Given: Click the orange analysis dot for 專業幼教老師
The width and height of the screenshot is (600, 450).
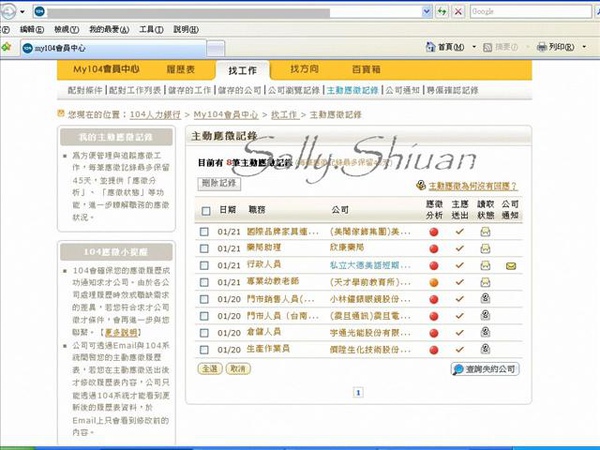Looking at the screenshot, I should pyautogui.click(x=434, y=282).
